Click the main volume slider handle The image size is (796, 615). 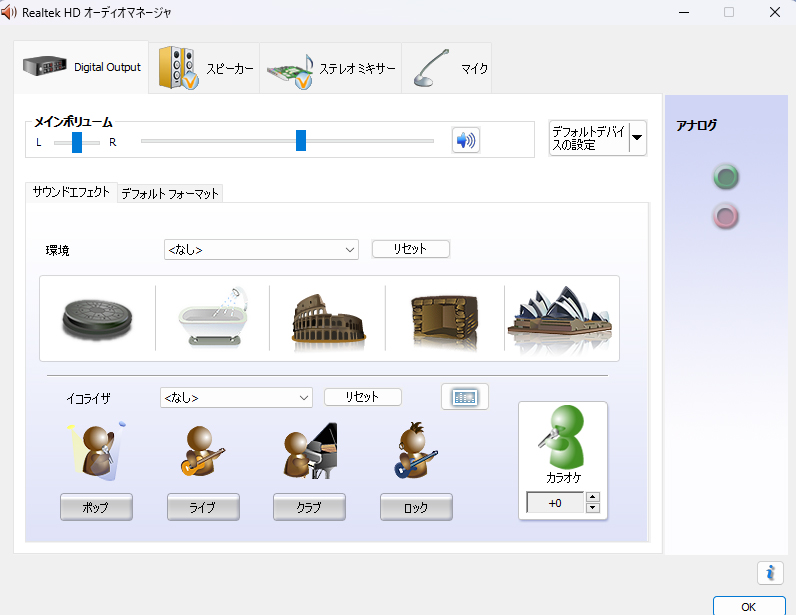301,140
